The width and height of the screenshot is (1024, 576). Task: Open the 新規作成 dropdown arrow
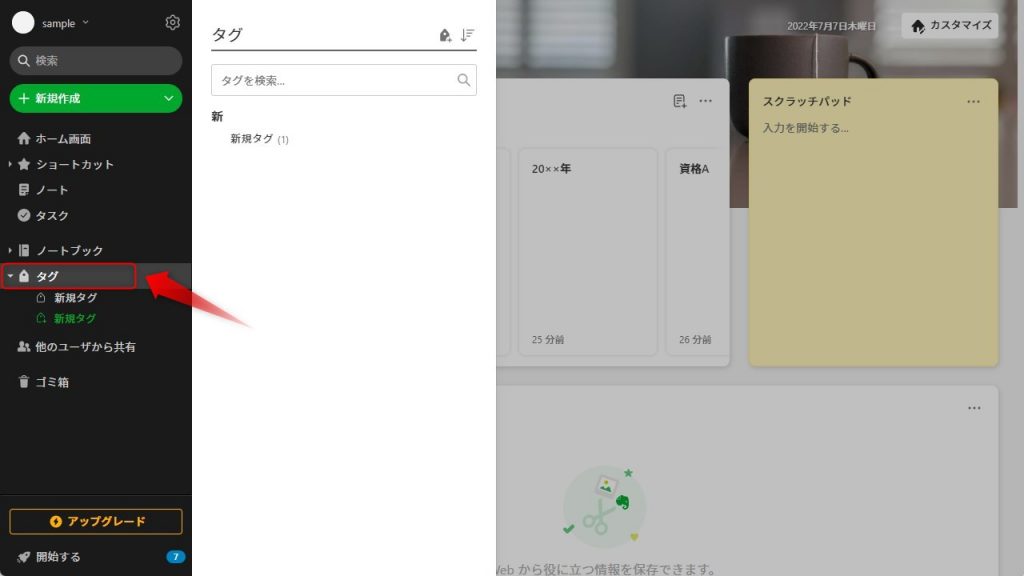(168, 99)
